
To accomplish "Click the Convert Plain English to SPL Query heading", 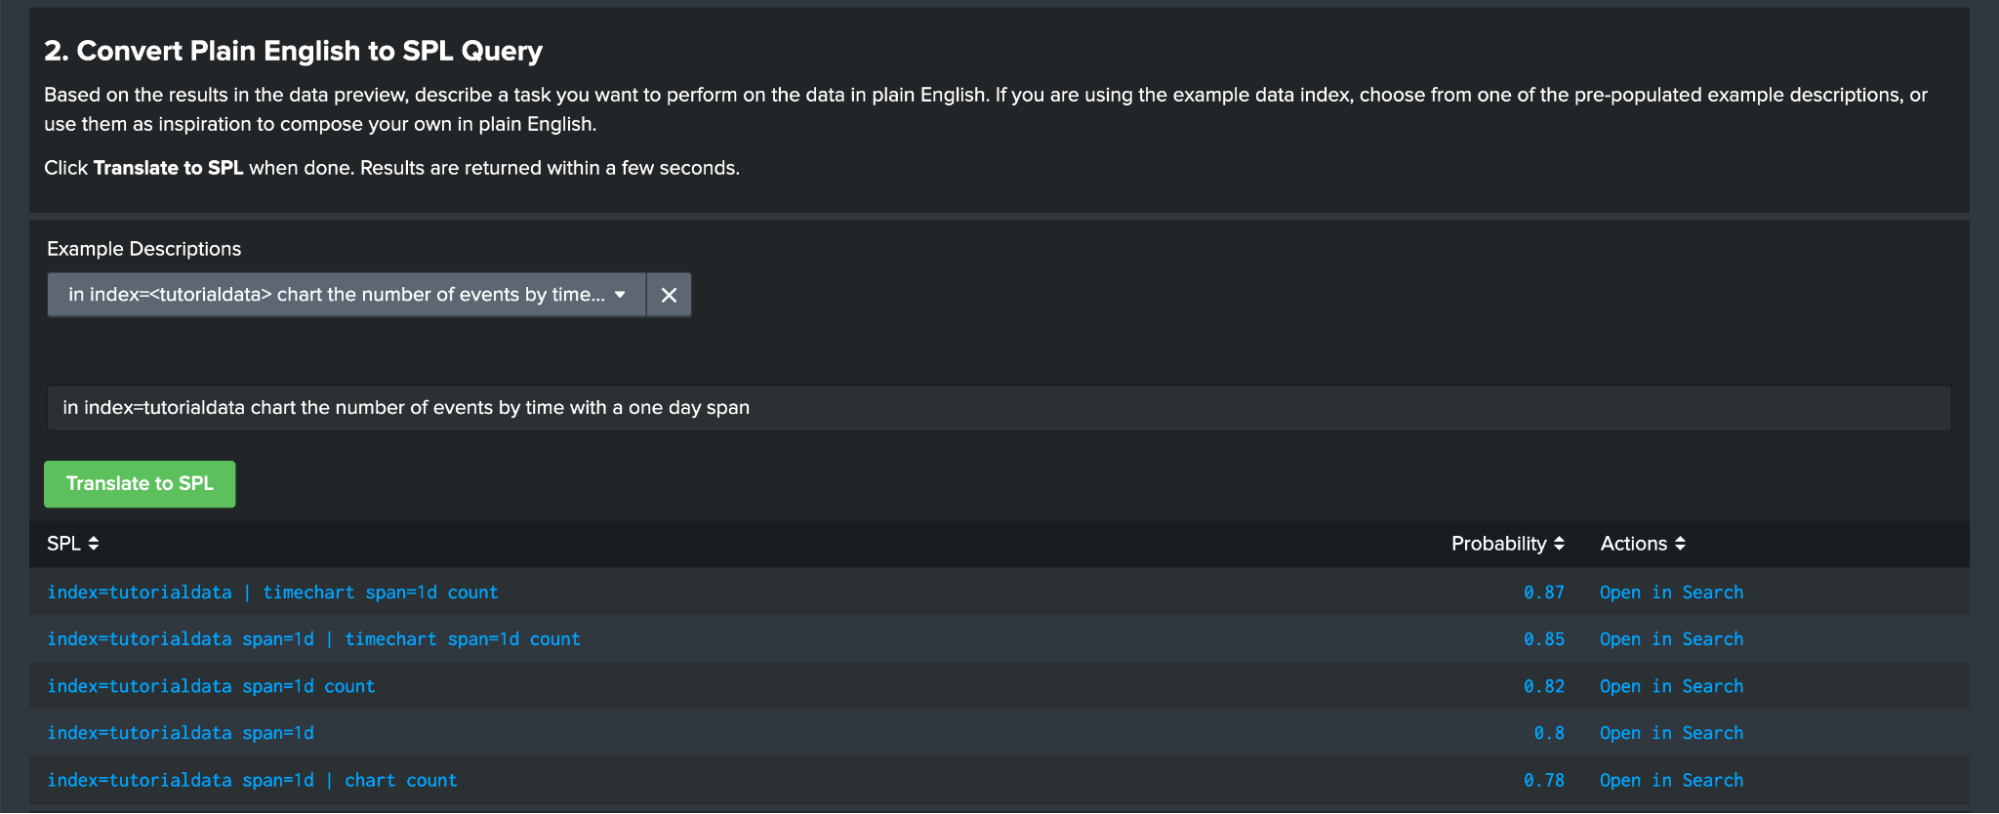I will click(293, 51).
